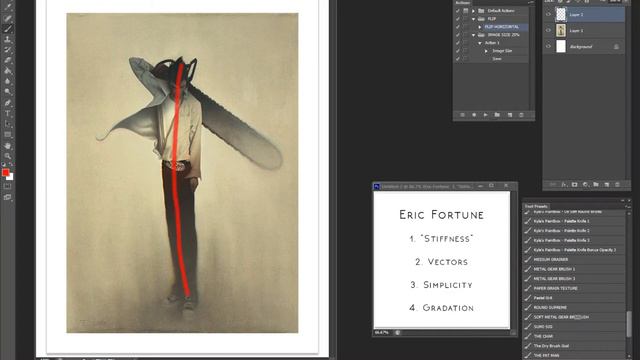The image size is (640, 360).
Task: Toggle FLIP set checkmark
Action: coord(458,19)
